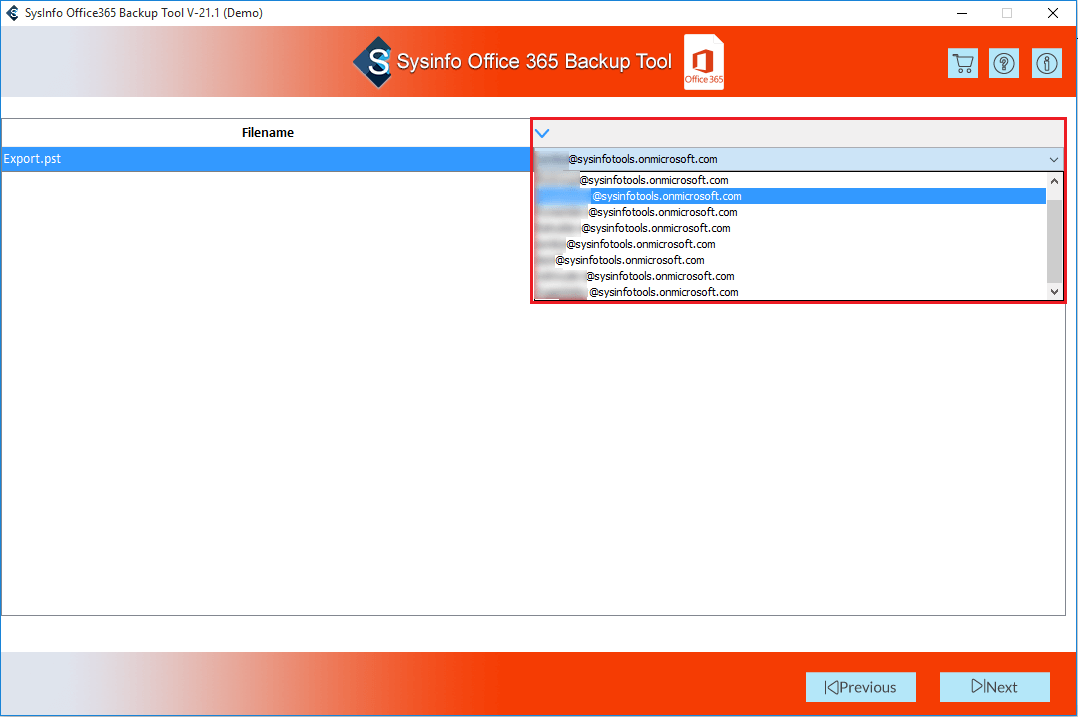Click the dropdown list scroll down arrow
The image size is (1078, 717).
pyautogui.click(x=1054, y=291)
